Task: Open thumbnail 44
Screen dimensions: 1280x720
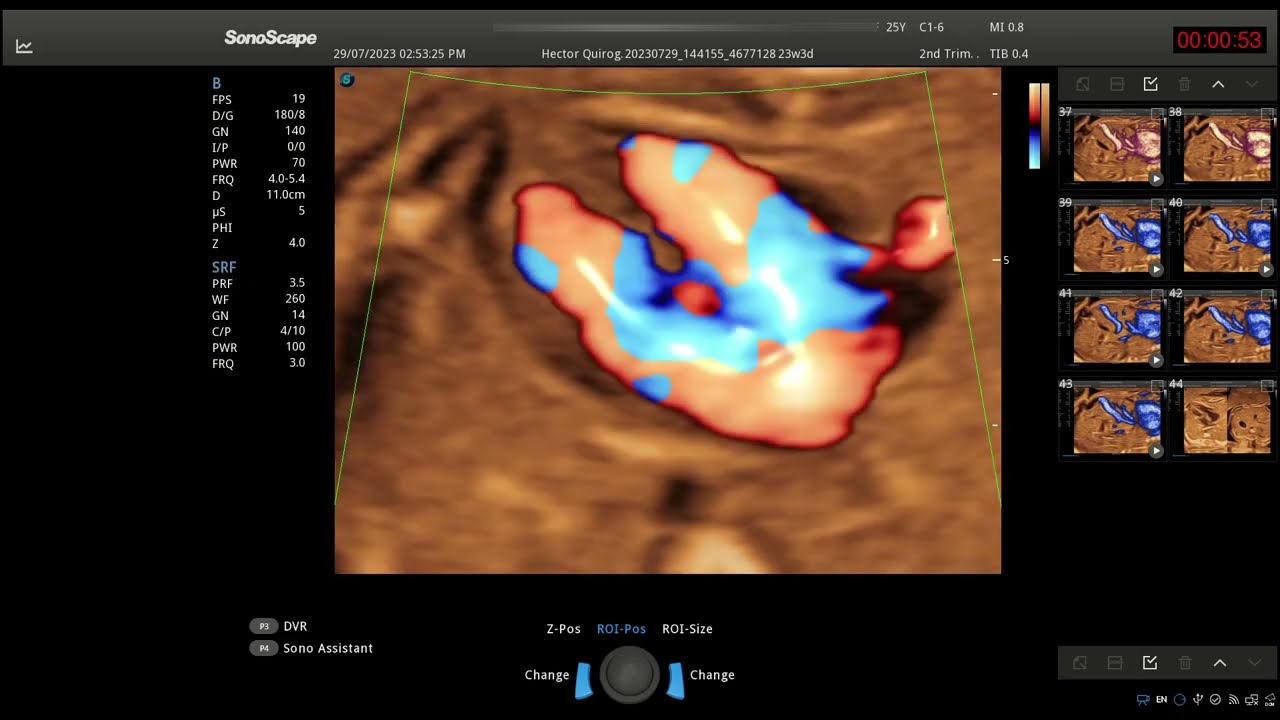Action: pyautogui.click(x=1222, y=419)
